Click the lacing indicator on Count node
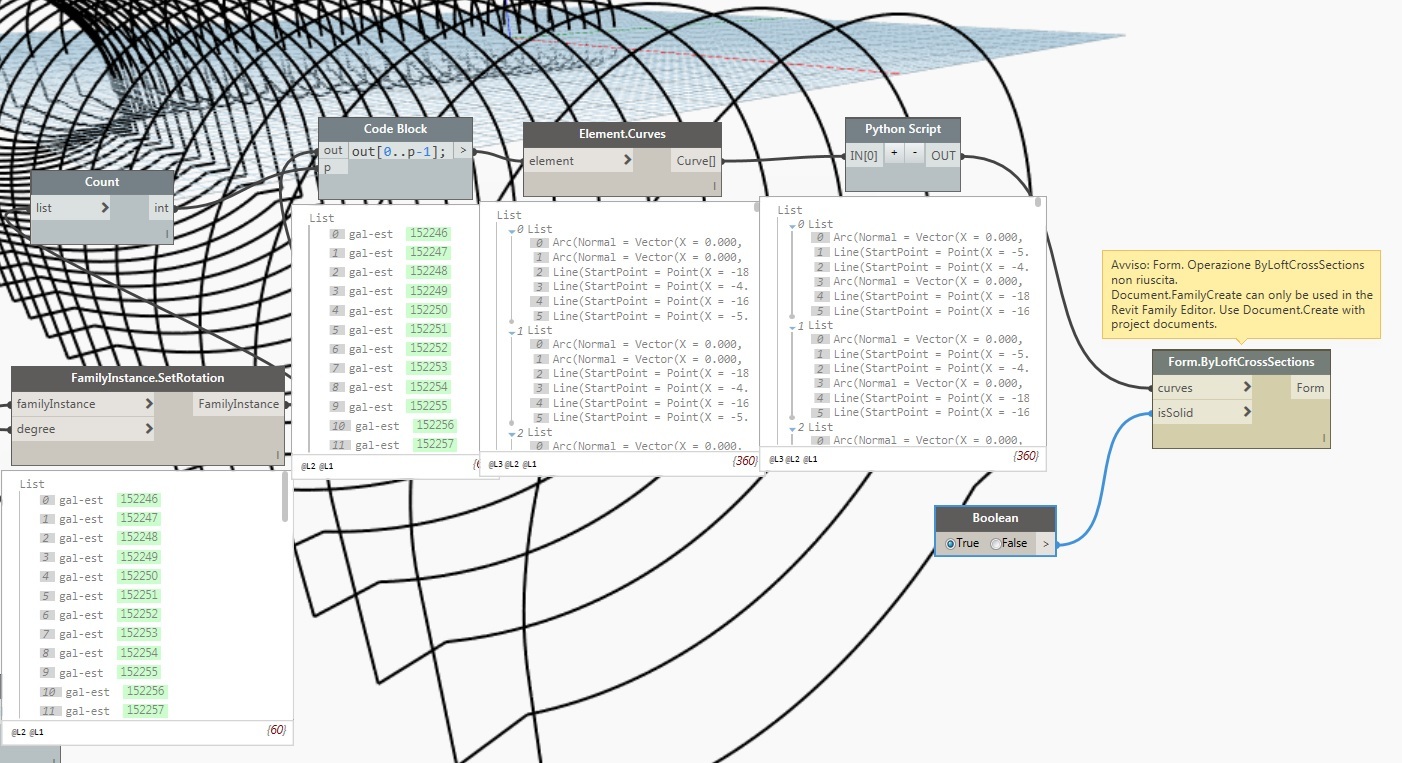 tap(167, 234)
